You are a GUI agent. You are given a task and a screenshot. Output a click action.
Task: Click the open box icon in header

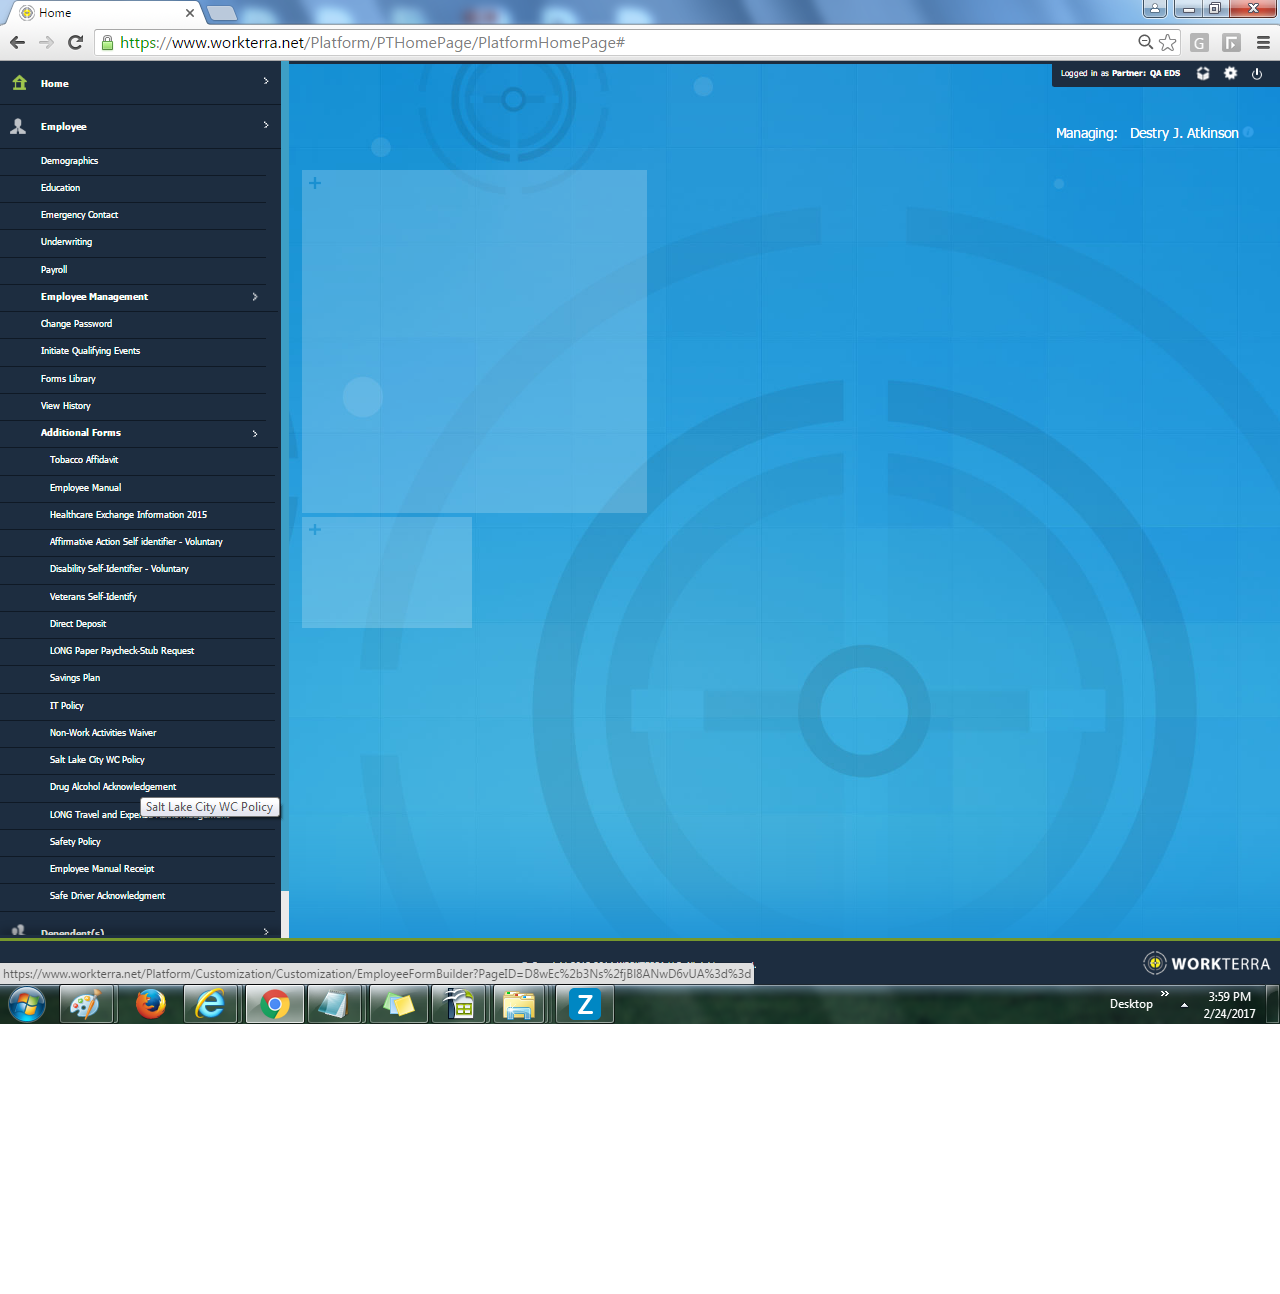1203,73
